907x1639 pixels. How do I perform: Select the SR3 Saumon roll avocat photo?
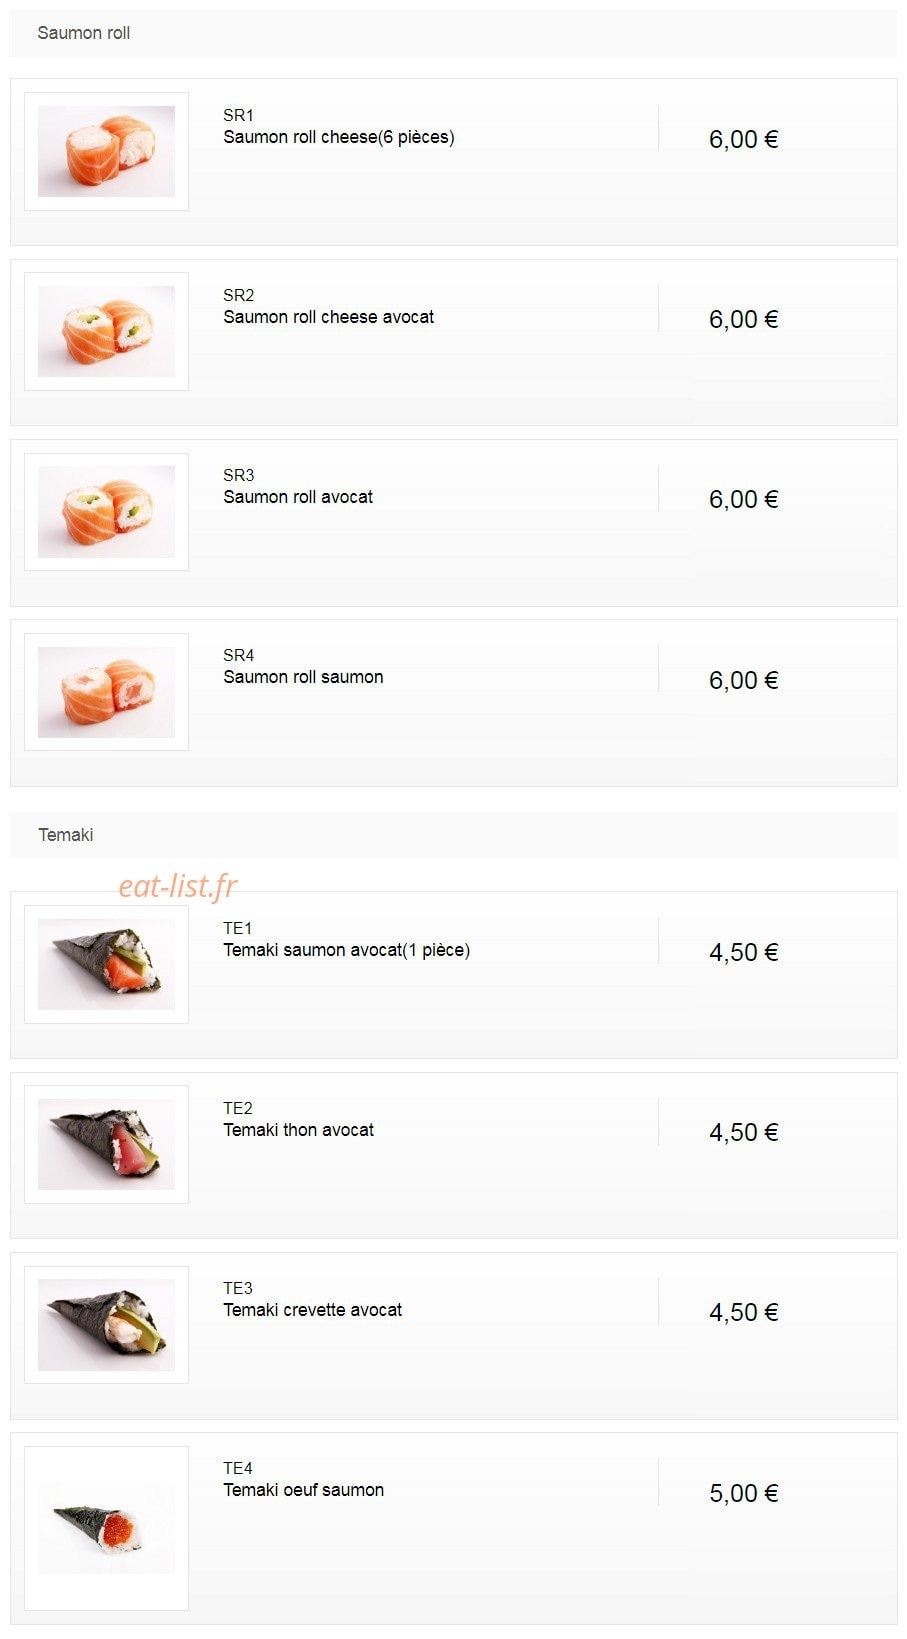pyautogui.click(x=106, y=511)
